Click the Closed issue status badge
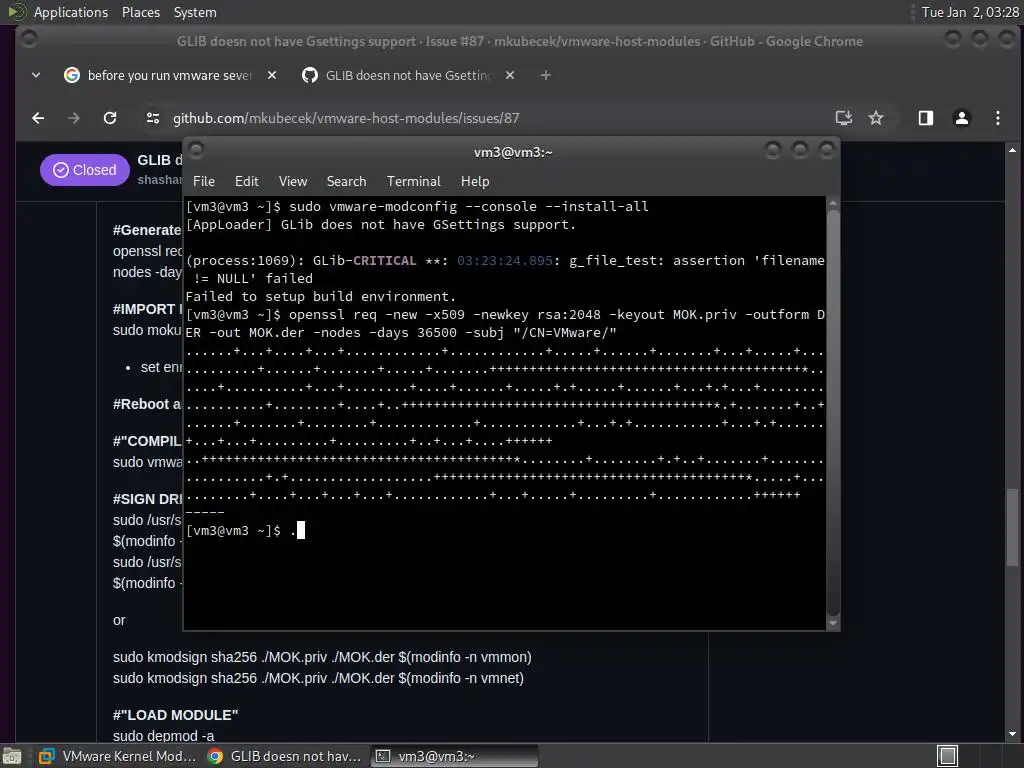This screenshot has height=768, width=1024. tap(85, 170)
